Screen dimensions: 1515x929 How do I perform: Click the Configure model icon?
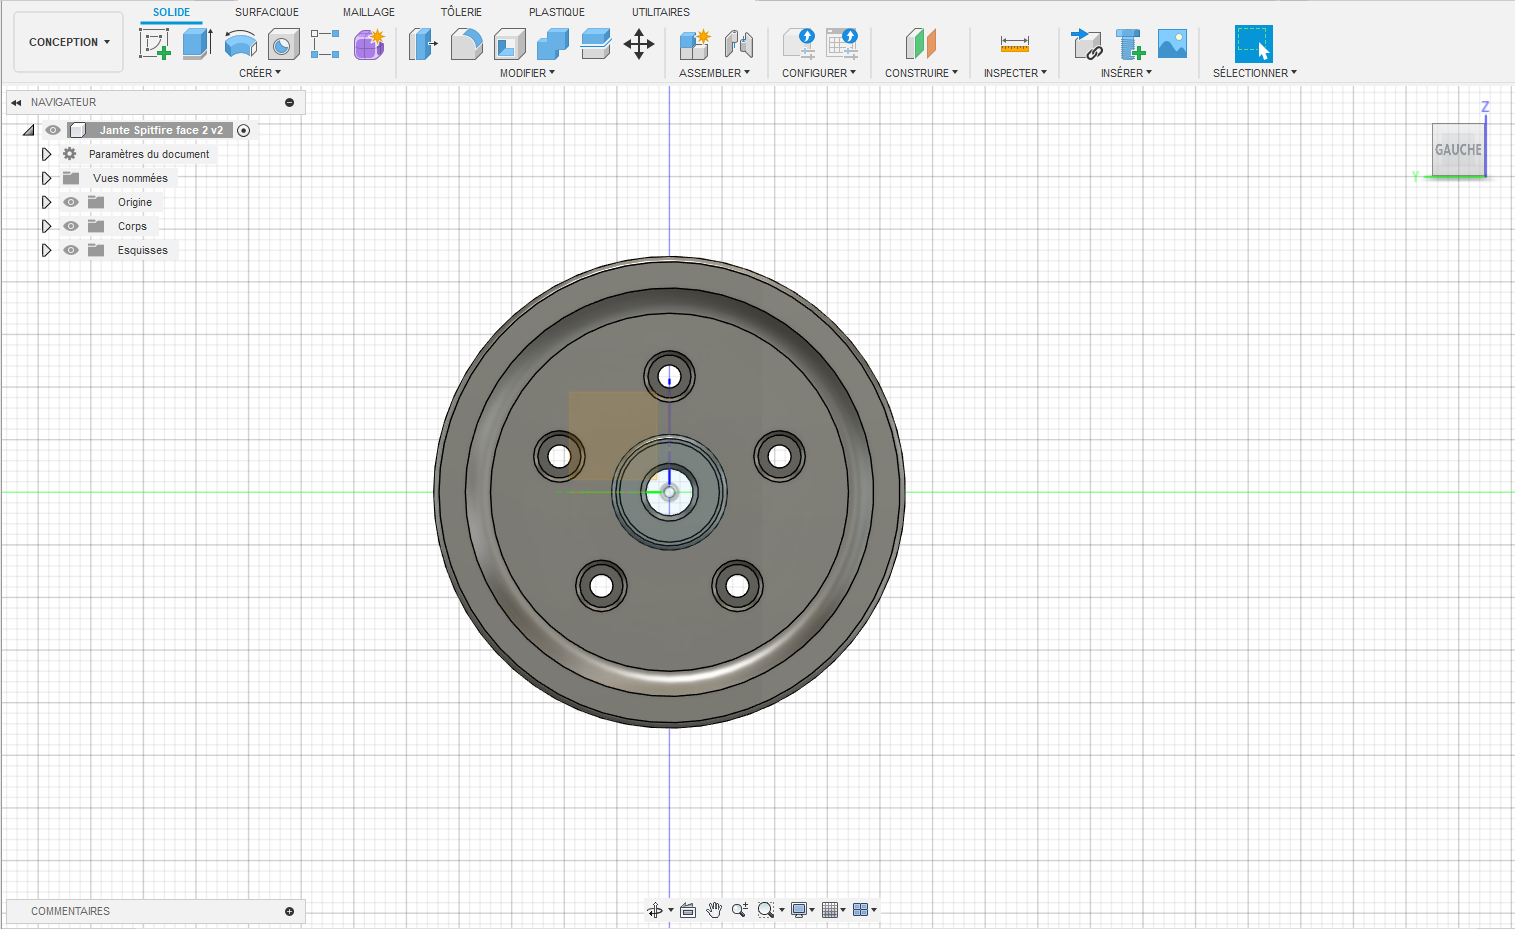click(799, 44)
